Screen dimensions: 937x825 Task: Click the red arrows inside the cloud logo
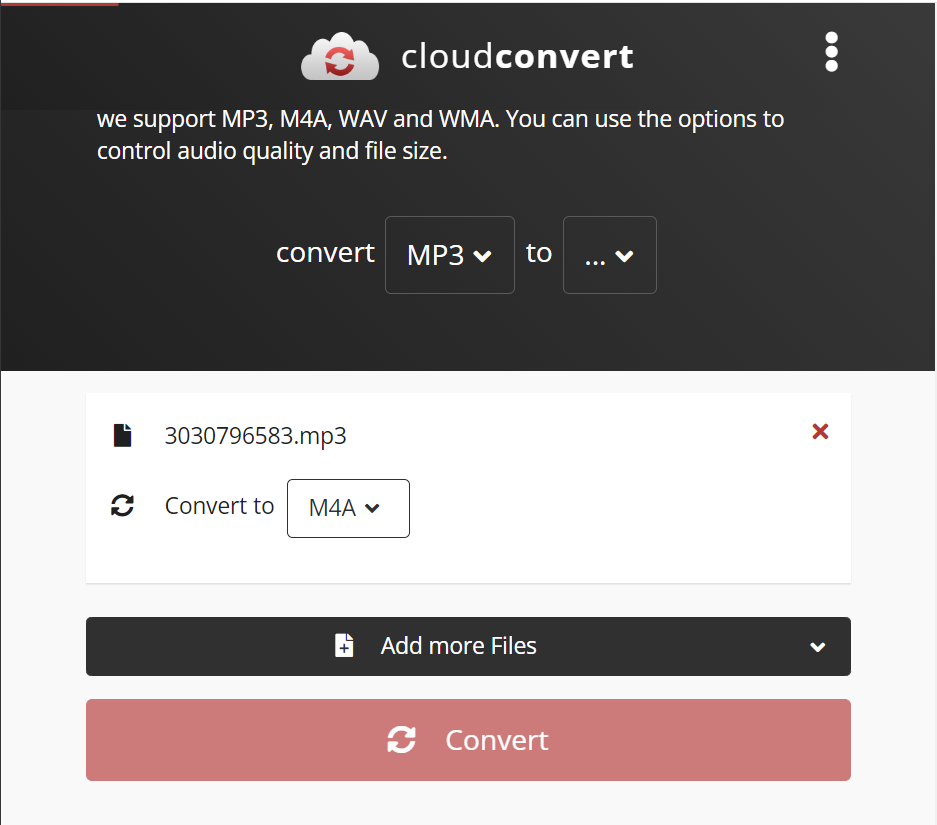[x=340, y=58]
